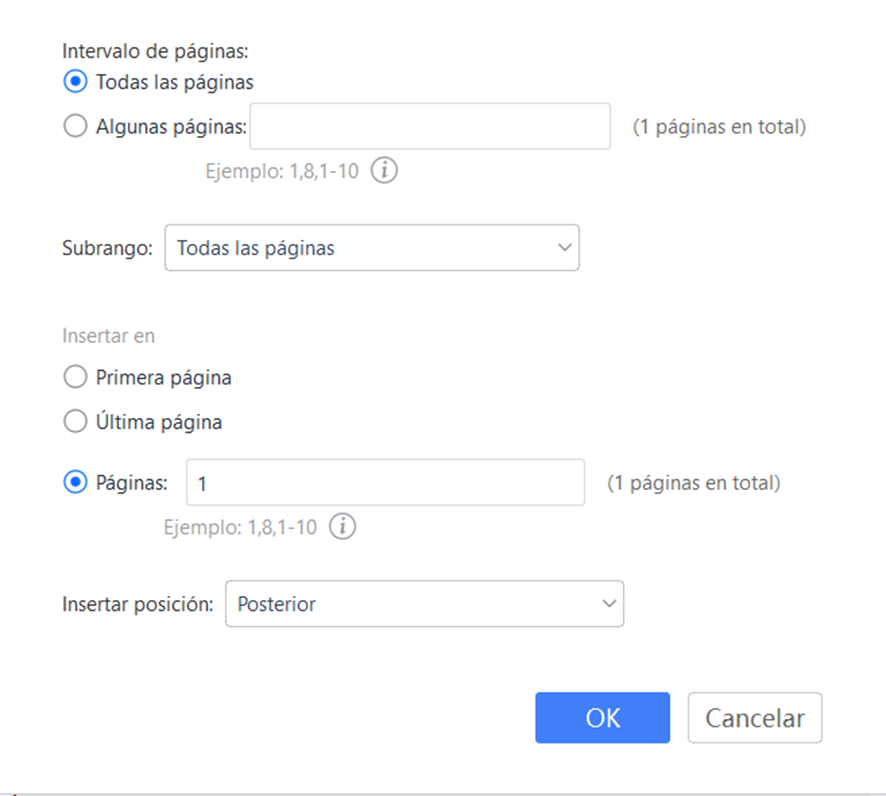Open the Subrango dropdown
Image resolution: width=886 pixels, height=796 pixels.
tap(371, 248)
